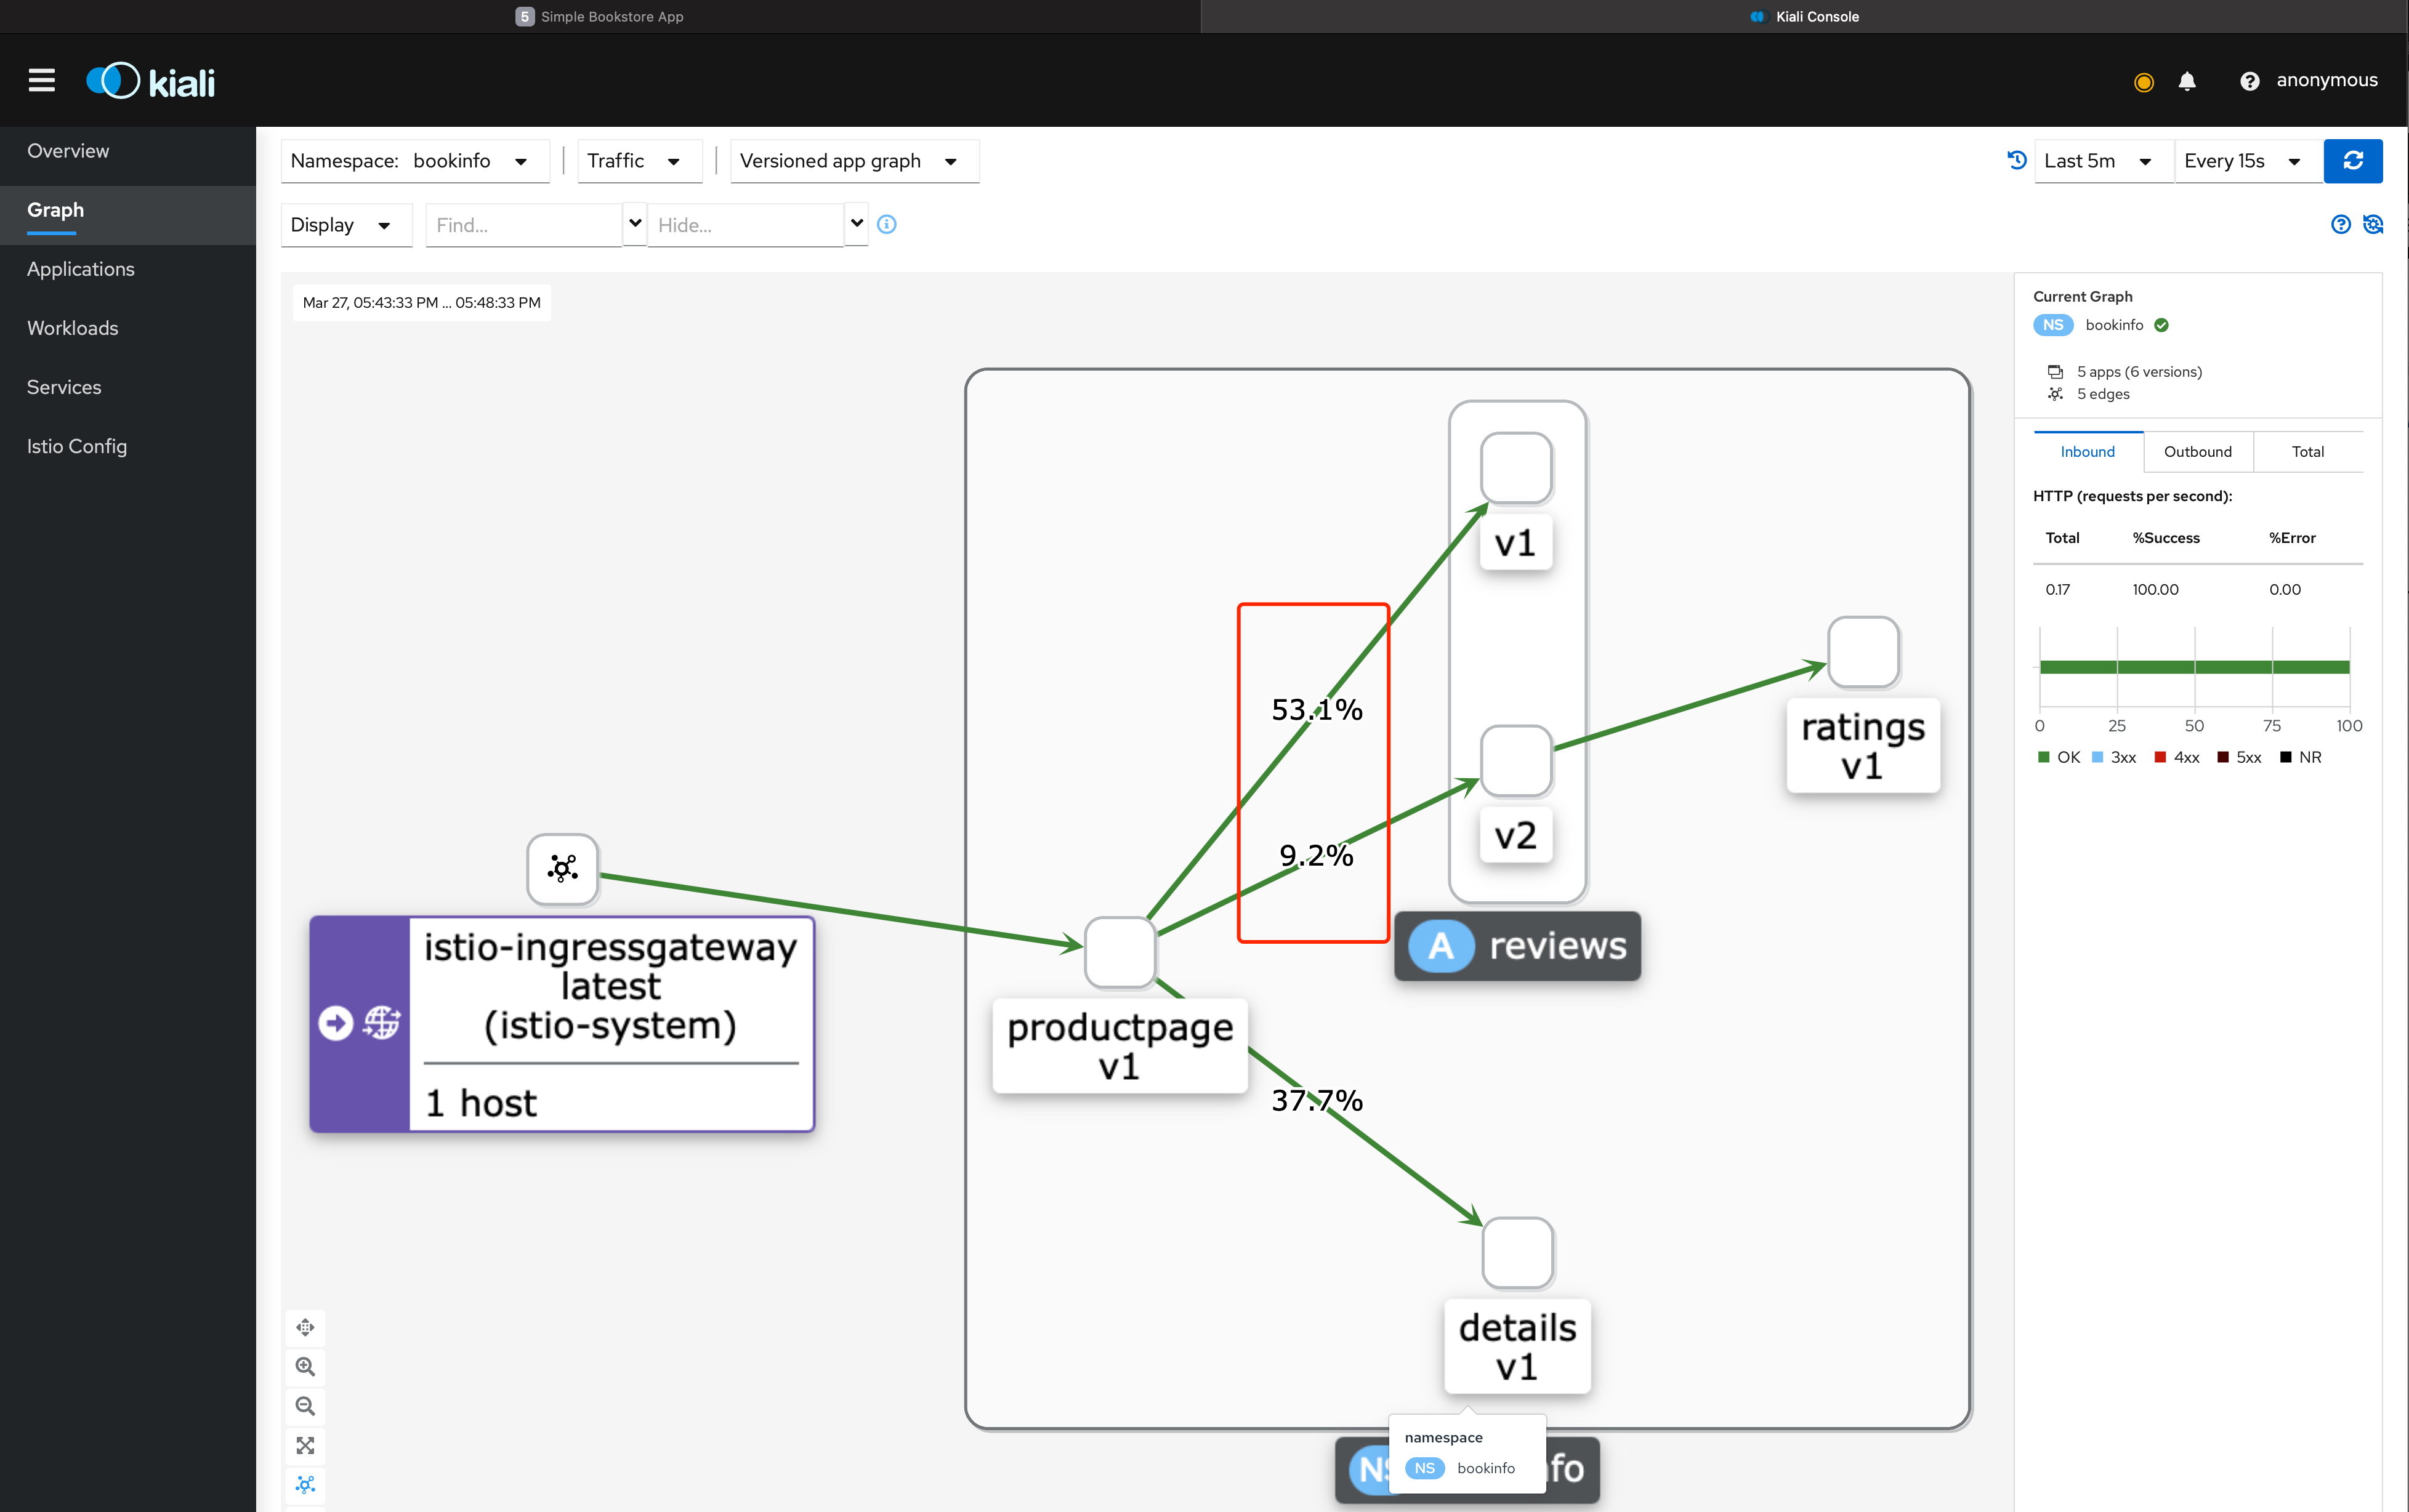Viewport: 2409px width, 1512px height.
Task: Open the anonymous user menu
Action: pos(2326,81)
